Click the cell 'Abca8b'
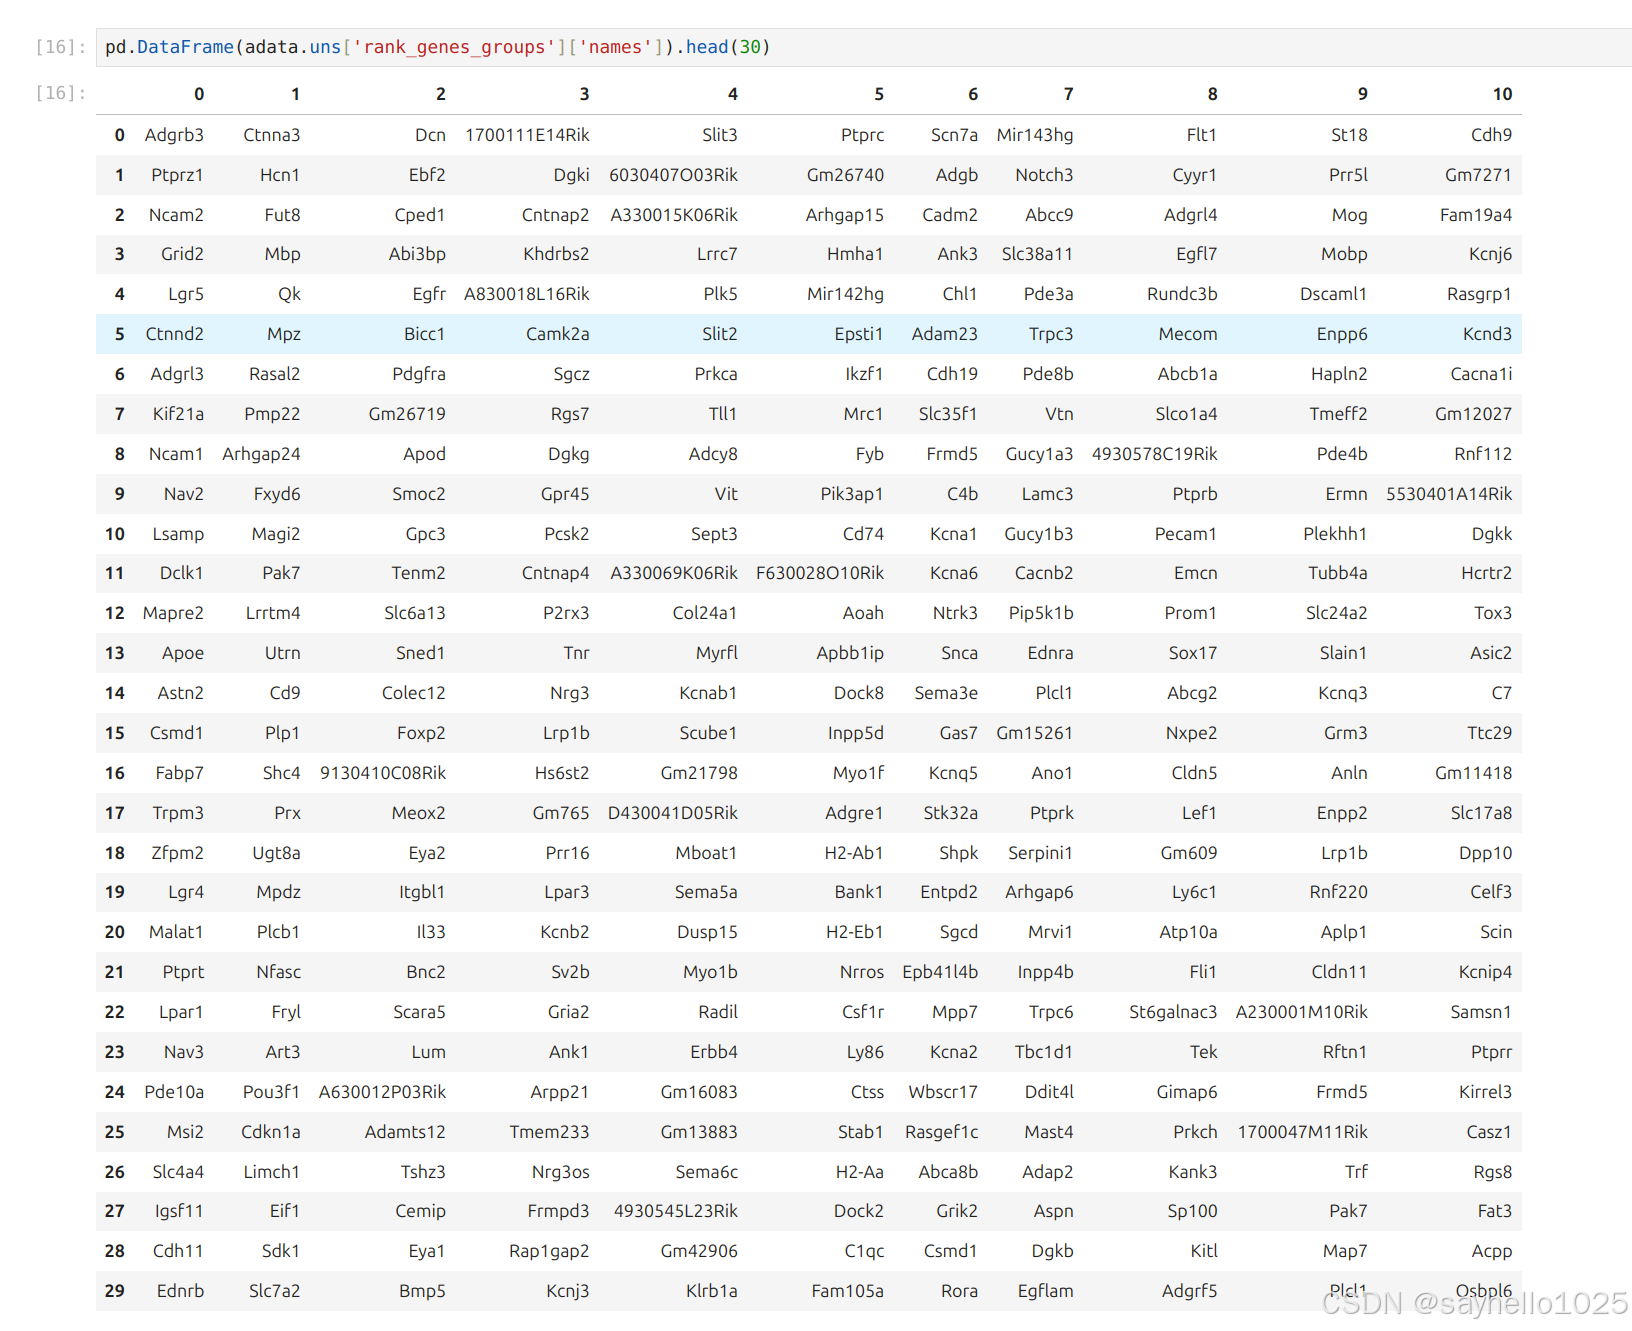Screen dimensions: 1632x1331 [948, 1172]
